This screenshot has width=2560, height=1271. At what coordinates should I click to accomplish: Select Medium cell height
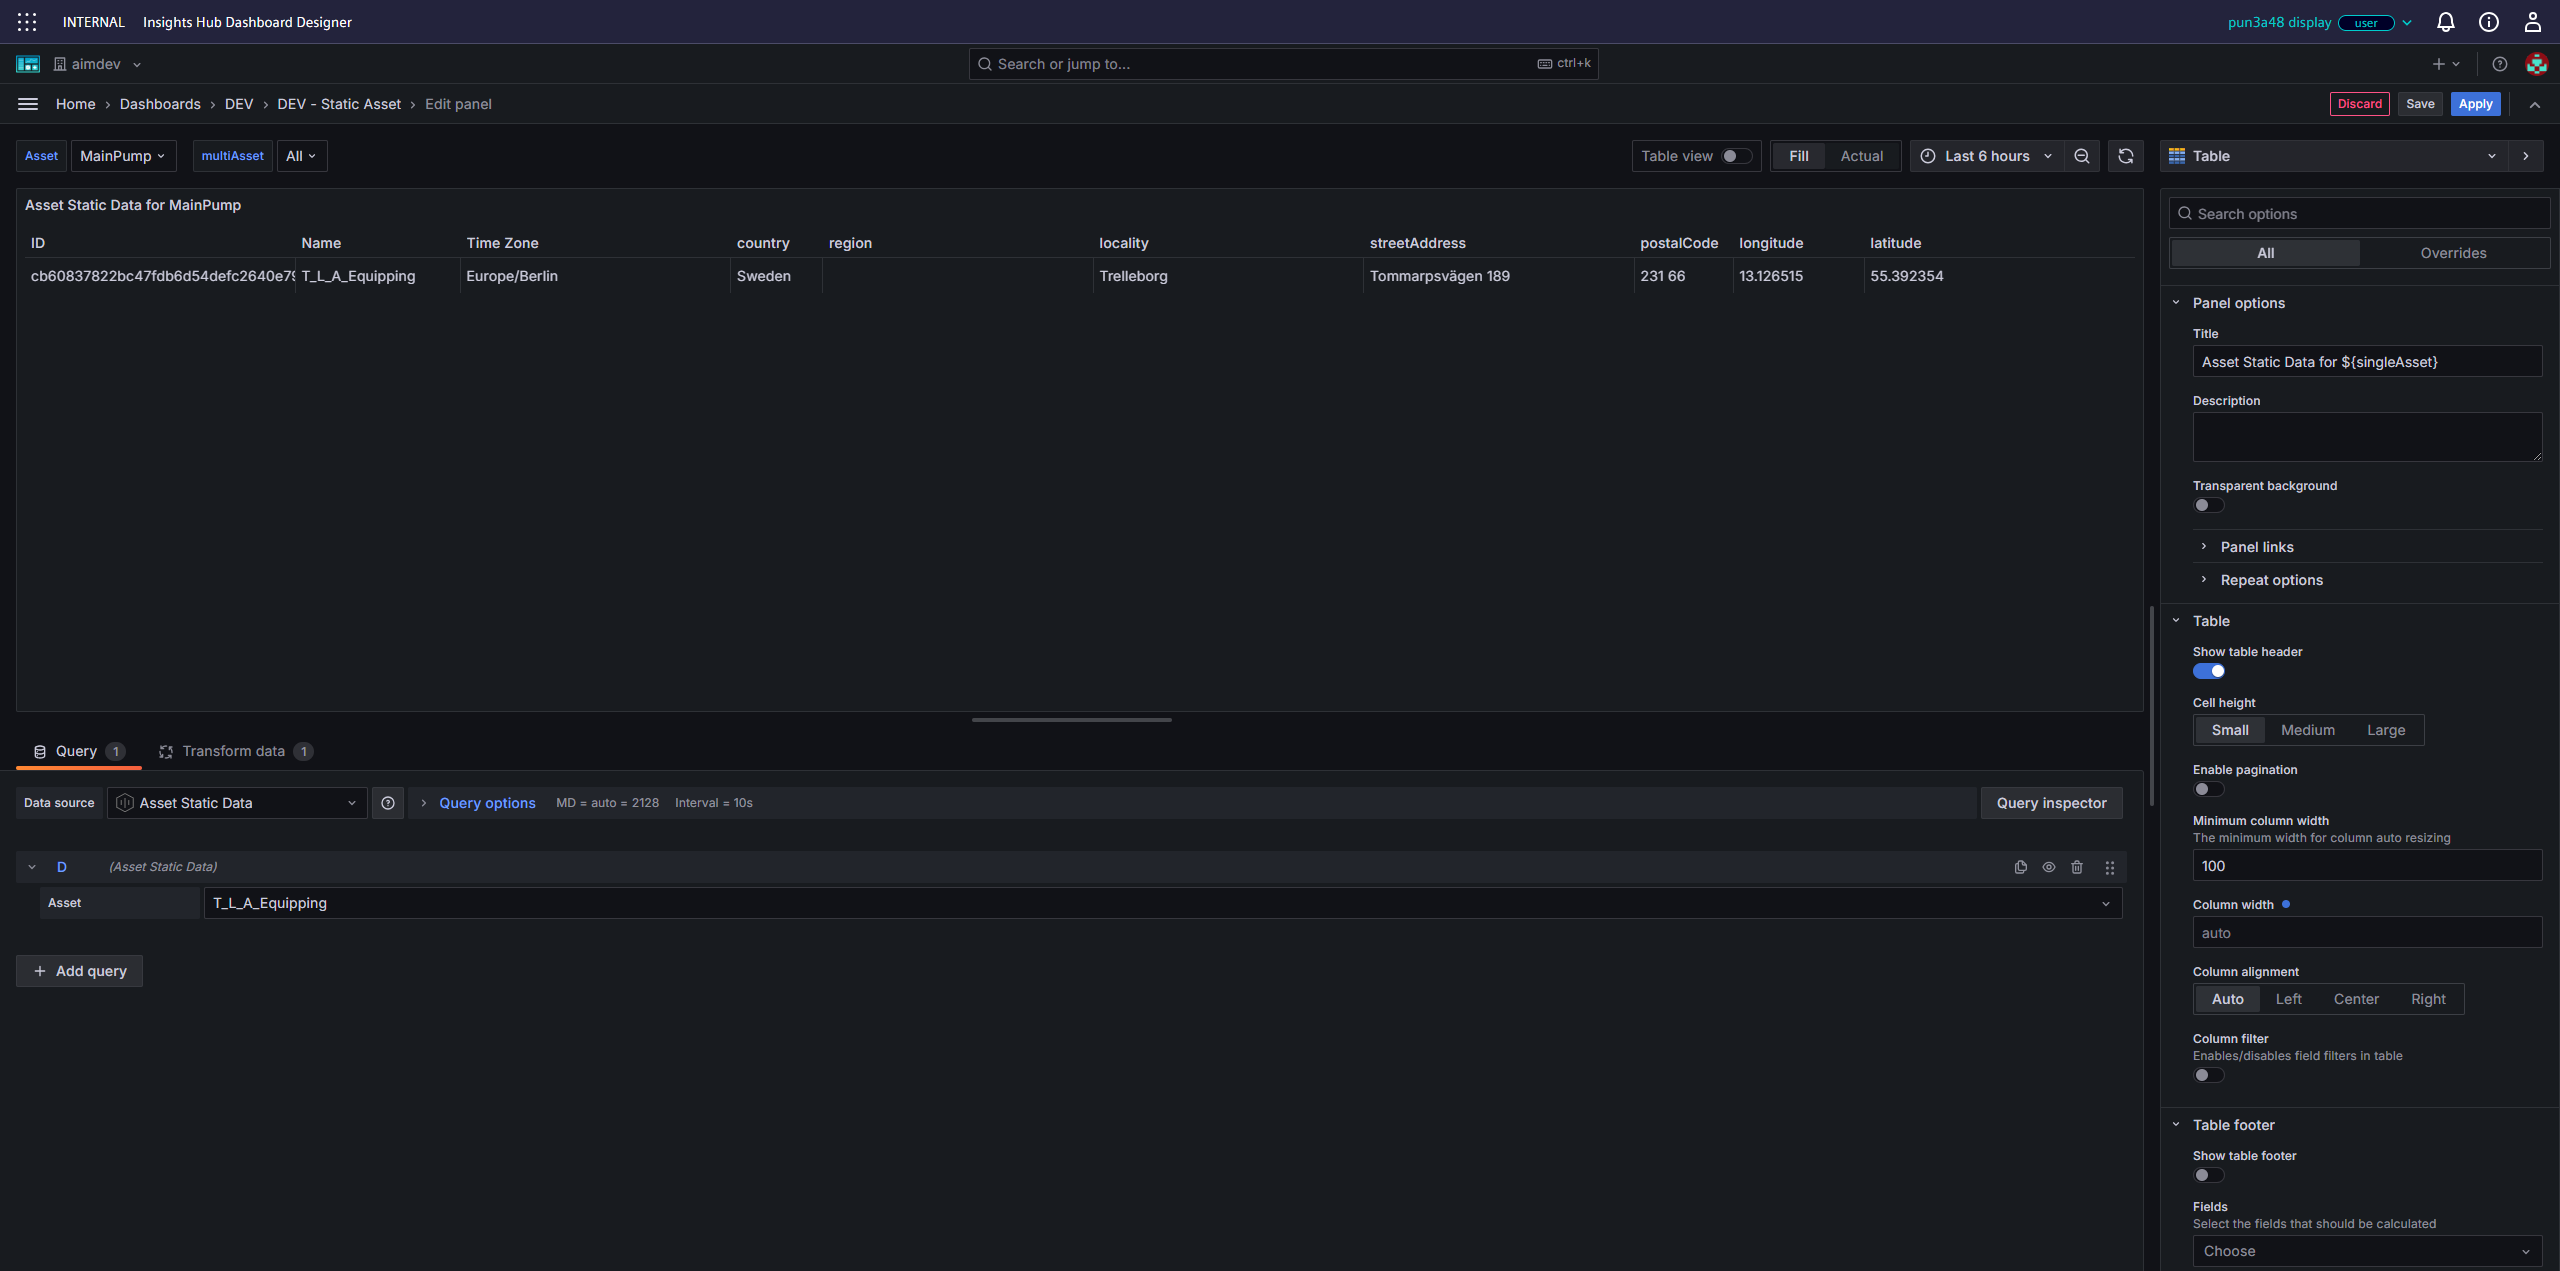click(x=2307, y=730)
